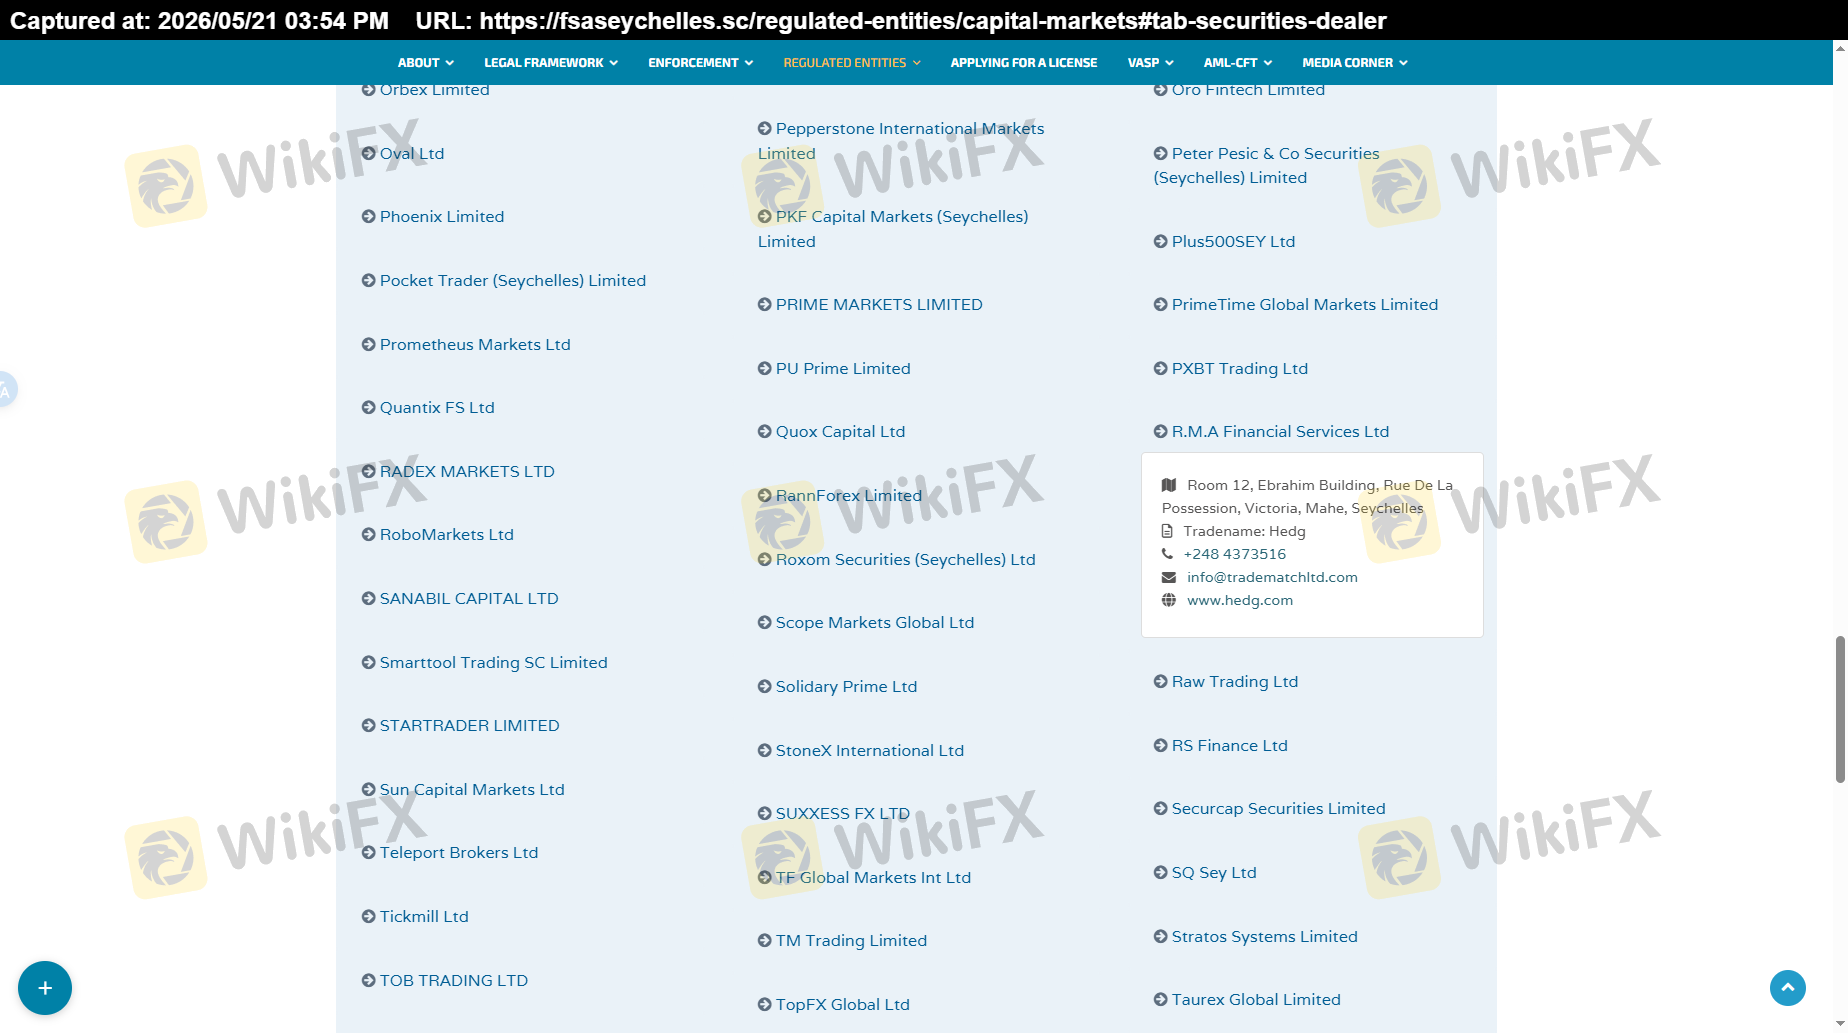
Task: Click the arrow icon beside Quox Capital Ltd
Action: click(x=764, y=431)
